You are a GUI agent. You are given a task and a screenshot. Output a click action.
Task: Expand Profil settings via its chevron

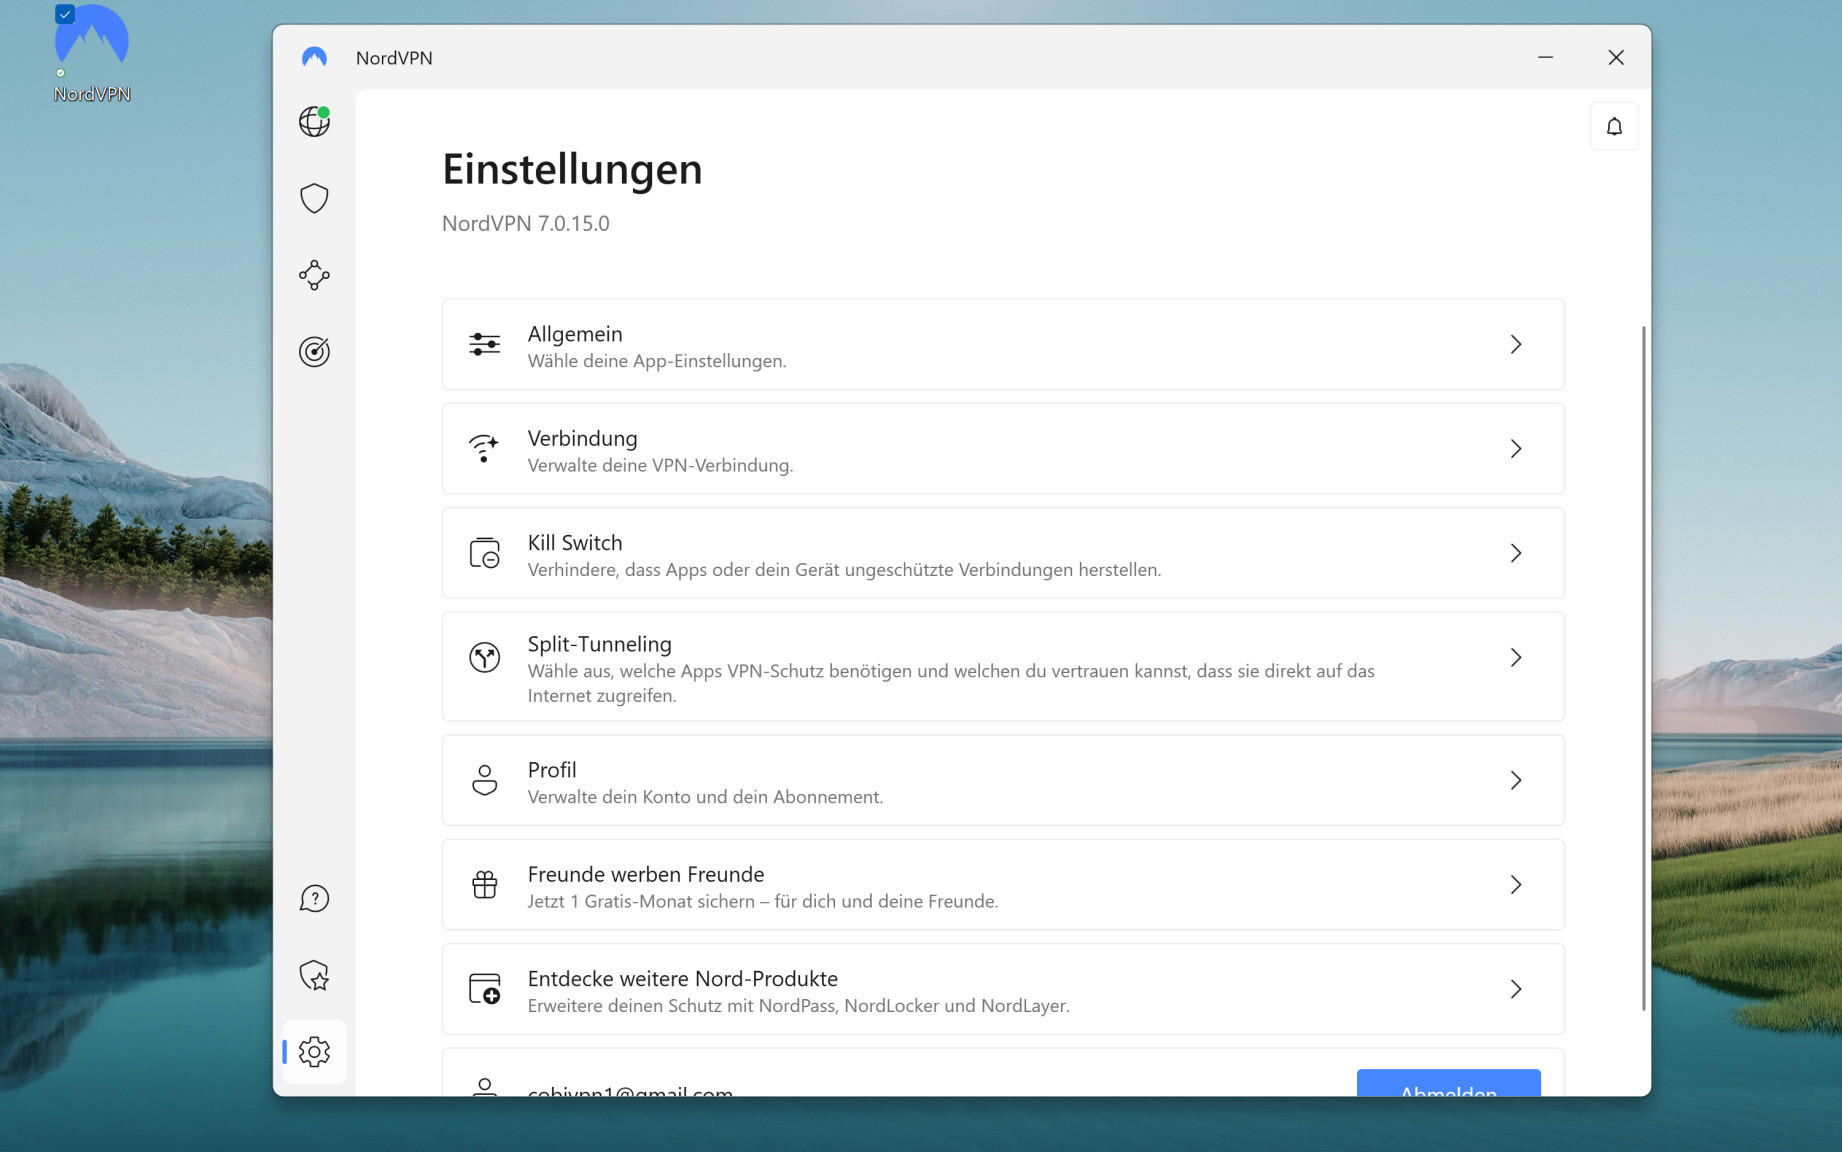1516,780
